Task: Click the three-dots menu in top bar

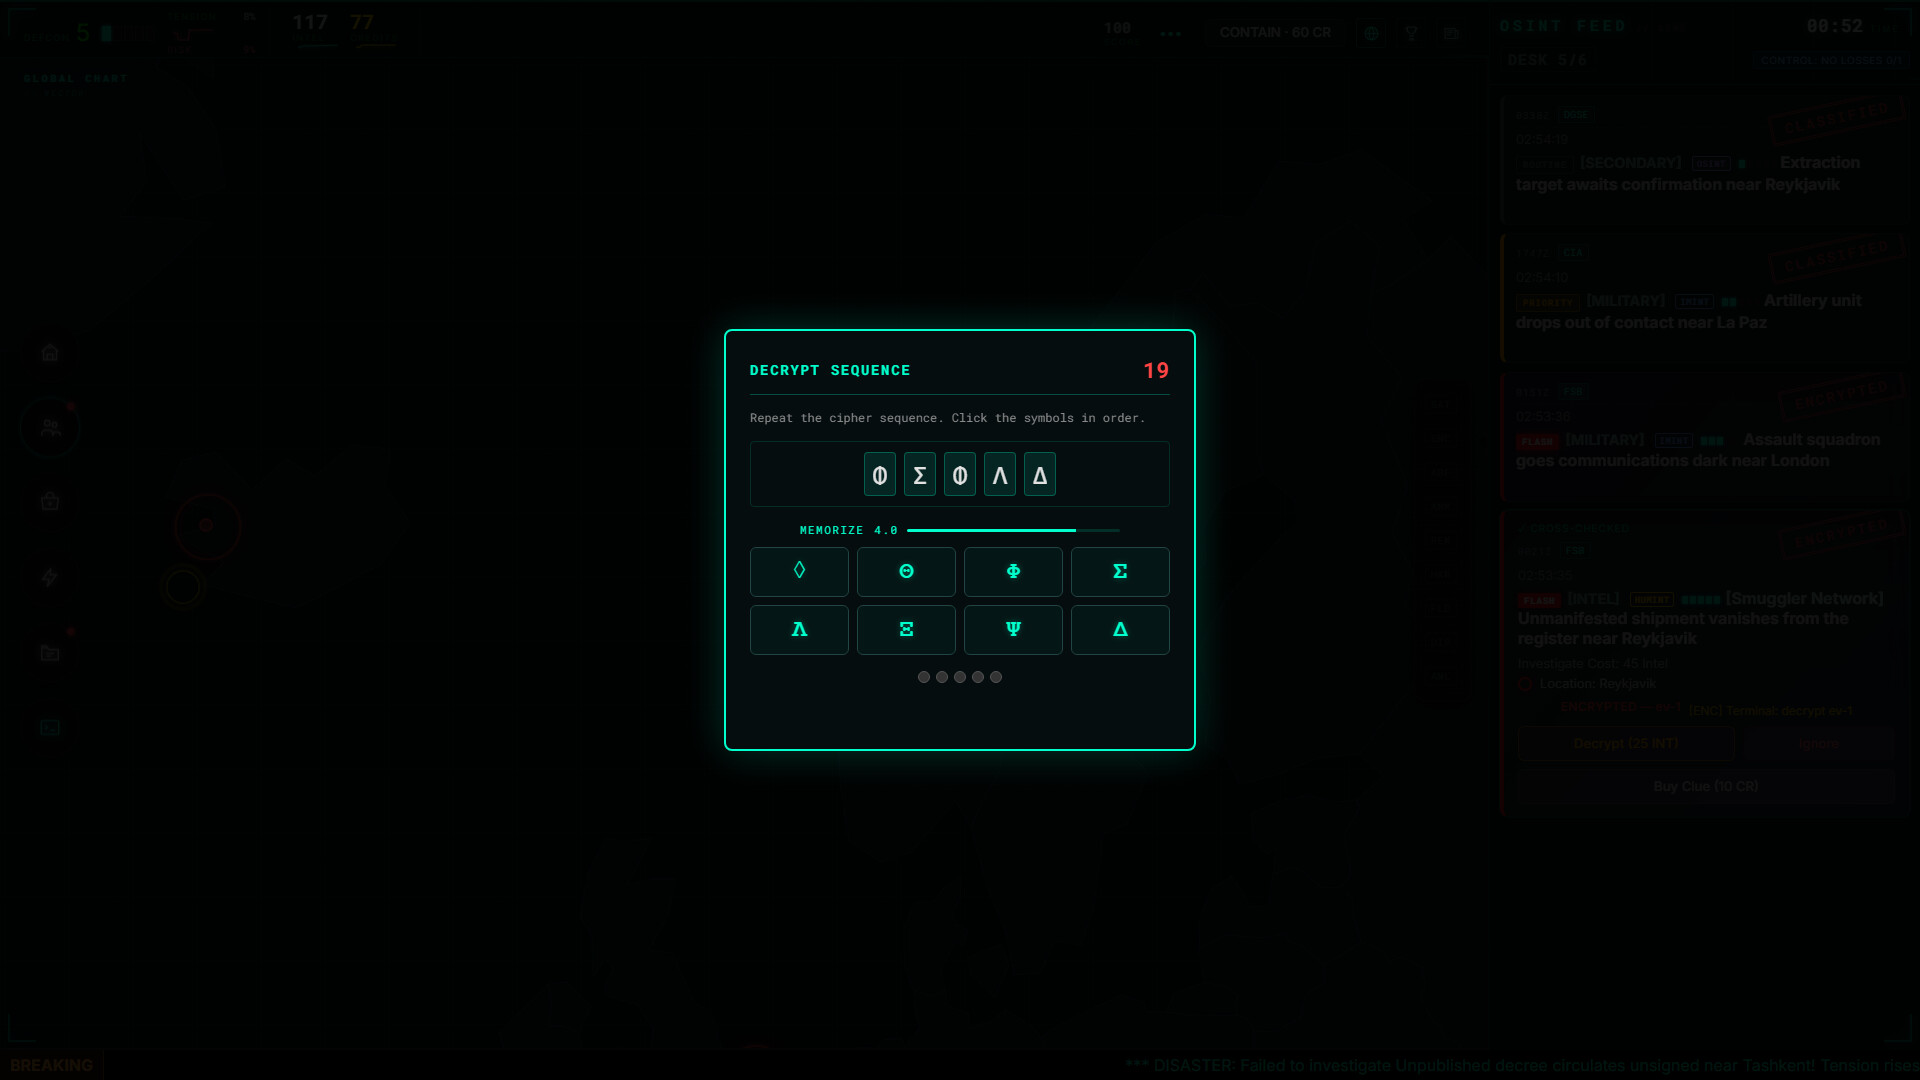Action: click(x=1170, y=33)
